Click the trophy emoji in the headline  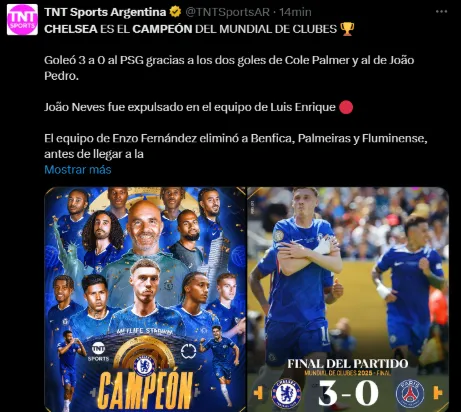(x=347, y=29)
